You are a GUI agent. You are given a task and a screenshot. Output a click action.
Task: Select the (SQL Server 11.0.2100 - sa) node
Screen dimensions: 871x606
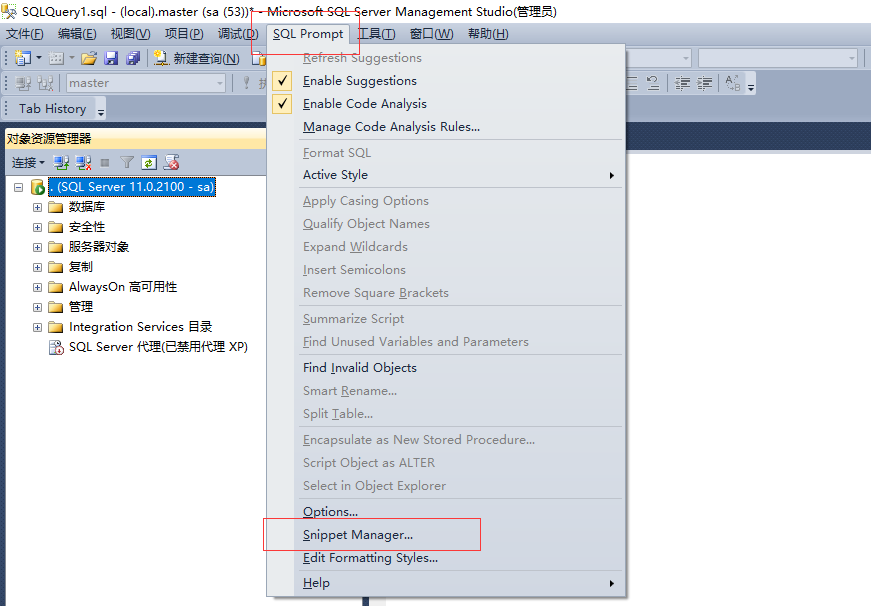click(x=132, y=187)
